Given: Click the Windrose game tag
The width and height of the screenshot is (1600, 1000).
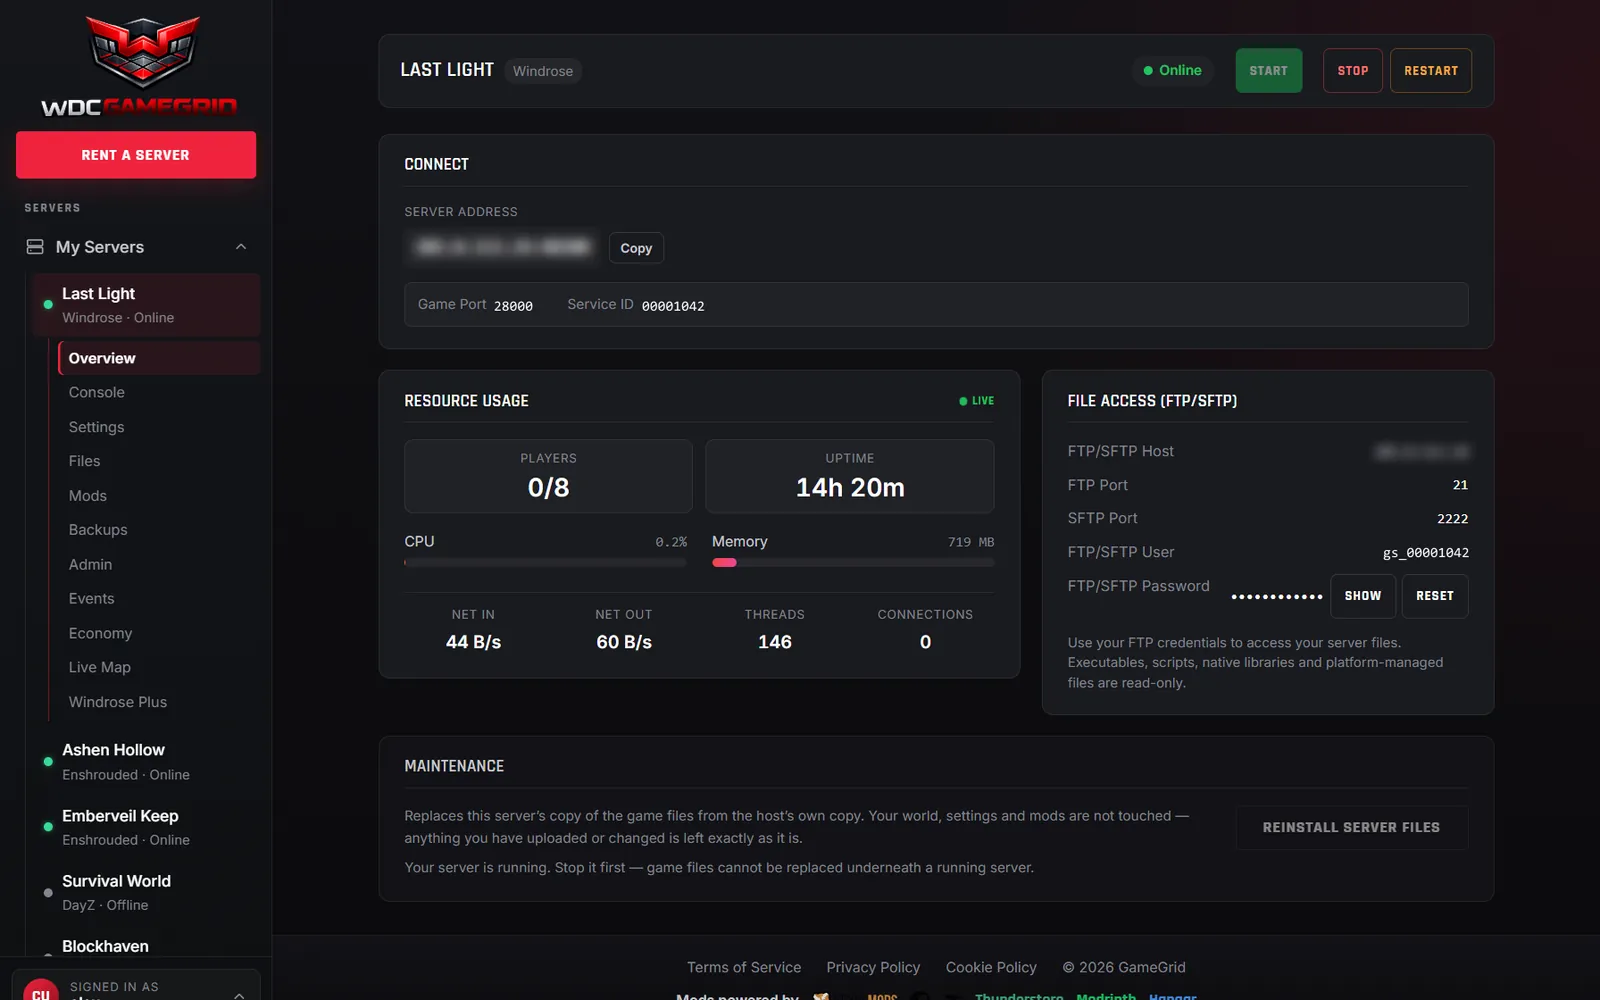Looking at the screenshot, I should [543, 71].
